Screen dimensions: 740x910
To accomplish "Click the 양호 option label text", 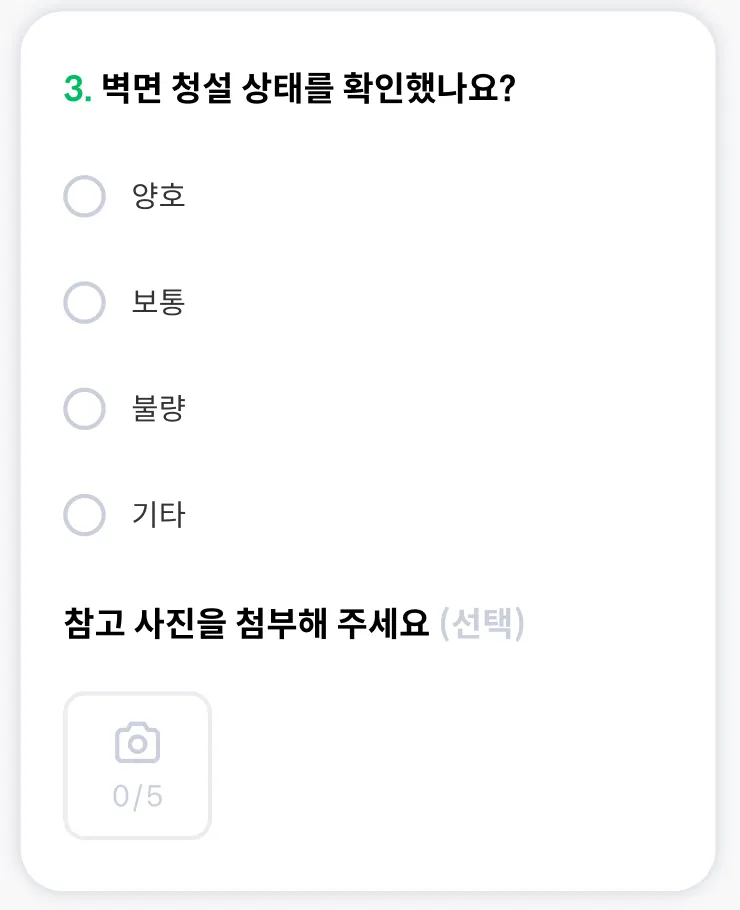I will coord(159,196).
